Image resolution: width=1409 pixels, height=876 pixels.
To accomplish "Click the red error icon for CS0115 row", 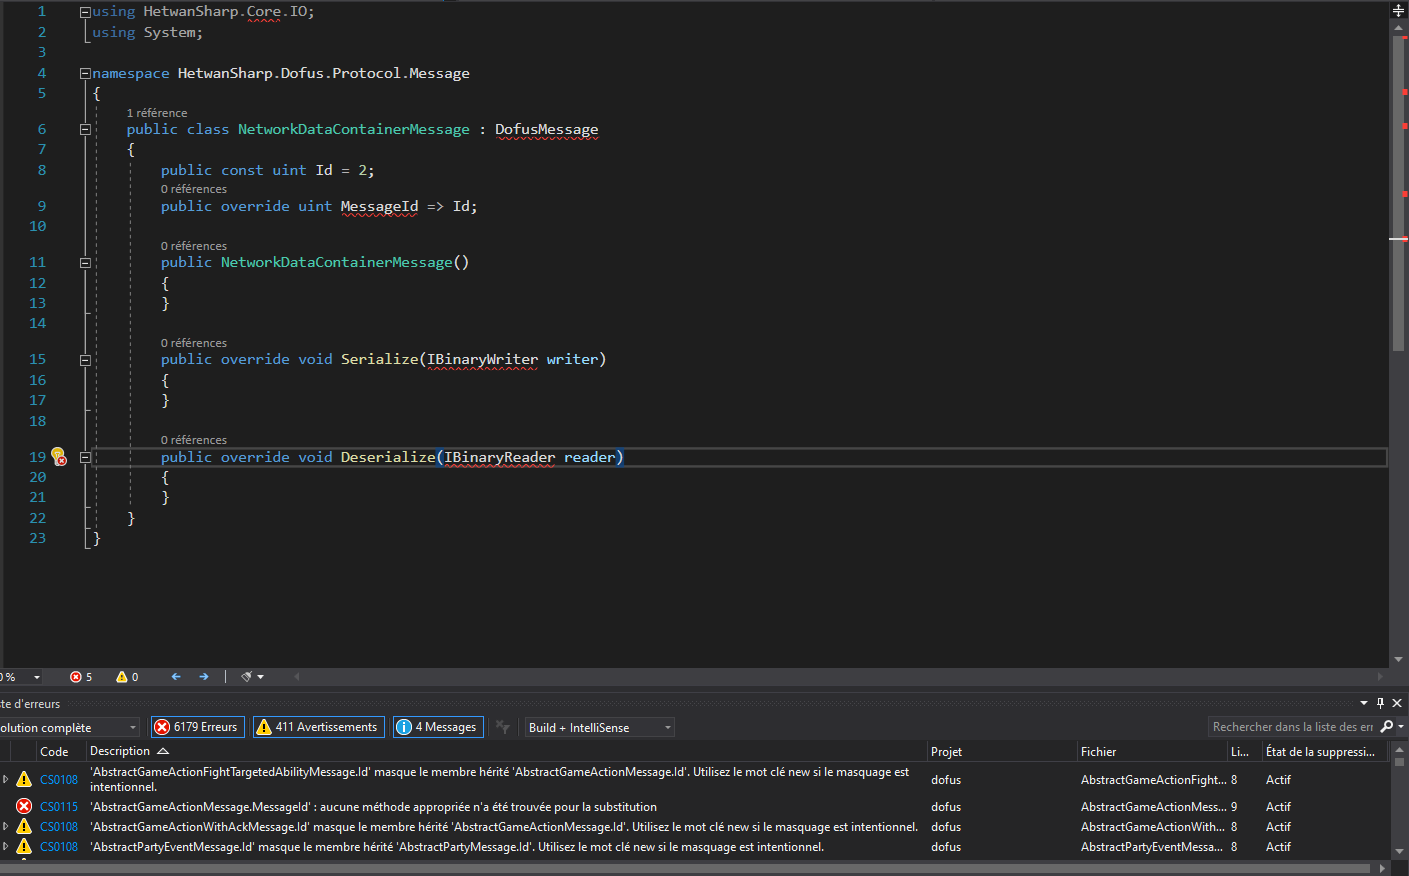I will click(24, 806).
